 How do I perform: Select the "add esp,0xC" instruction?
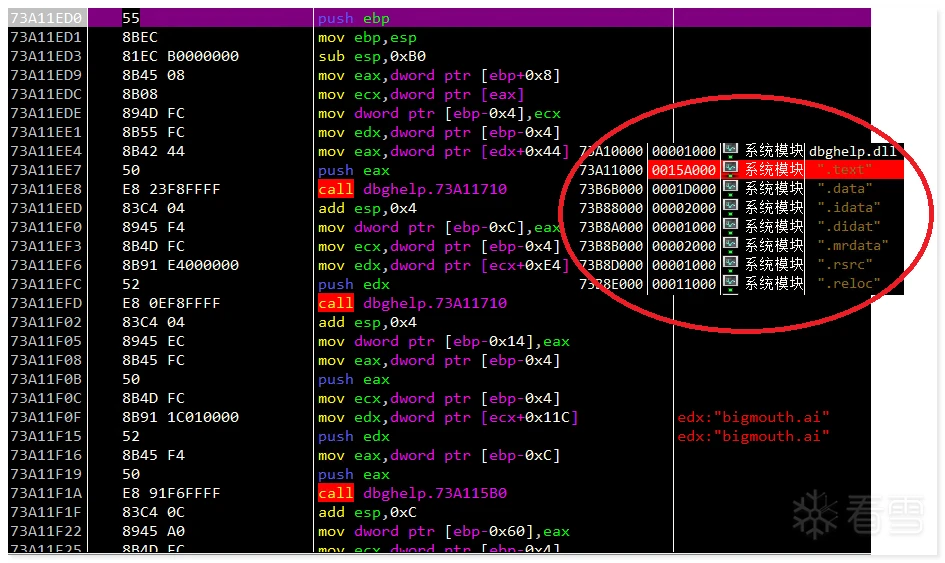367,512
